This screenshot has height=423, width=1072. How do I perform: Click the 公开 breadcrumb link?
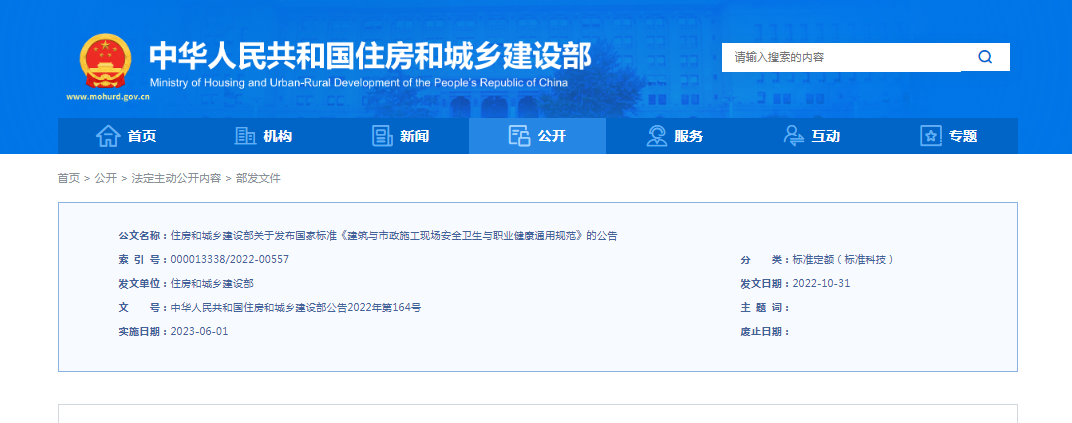click(x=106, y=178)
